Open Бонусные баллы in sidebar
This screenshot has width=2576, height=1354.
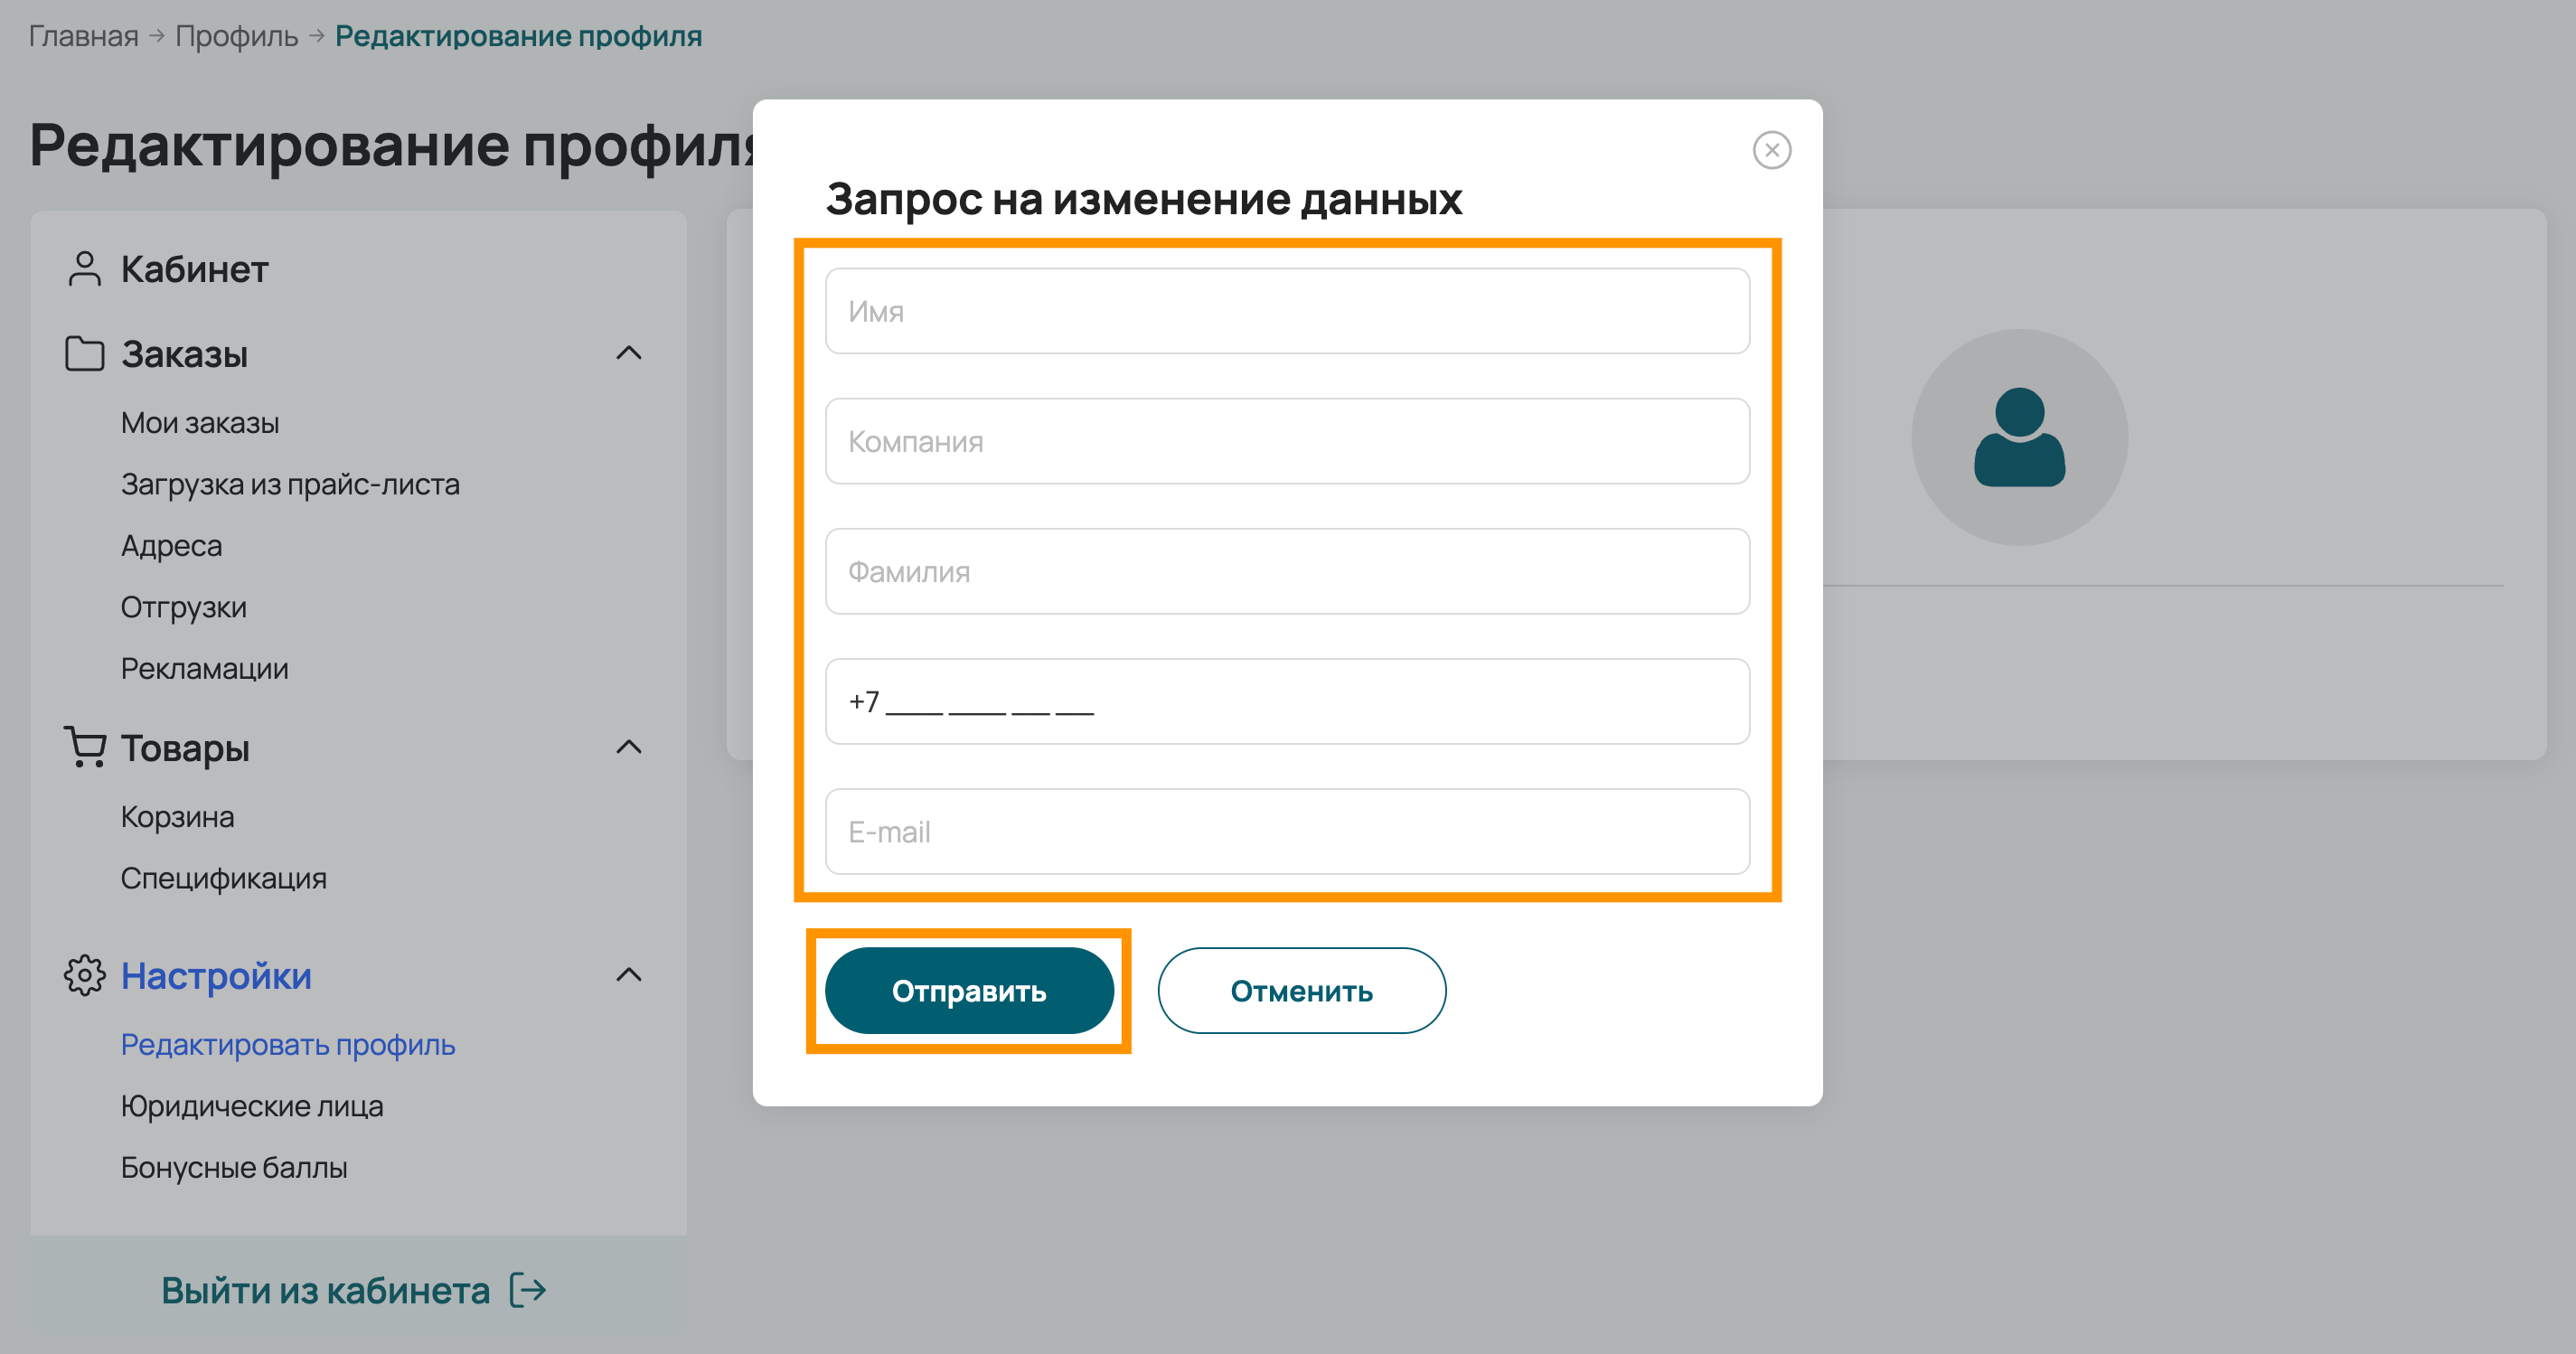click(234, 1167)
